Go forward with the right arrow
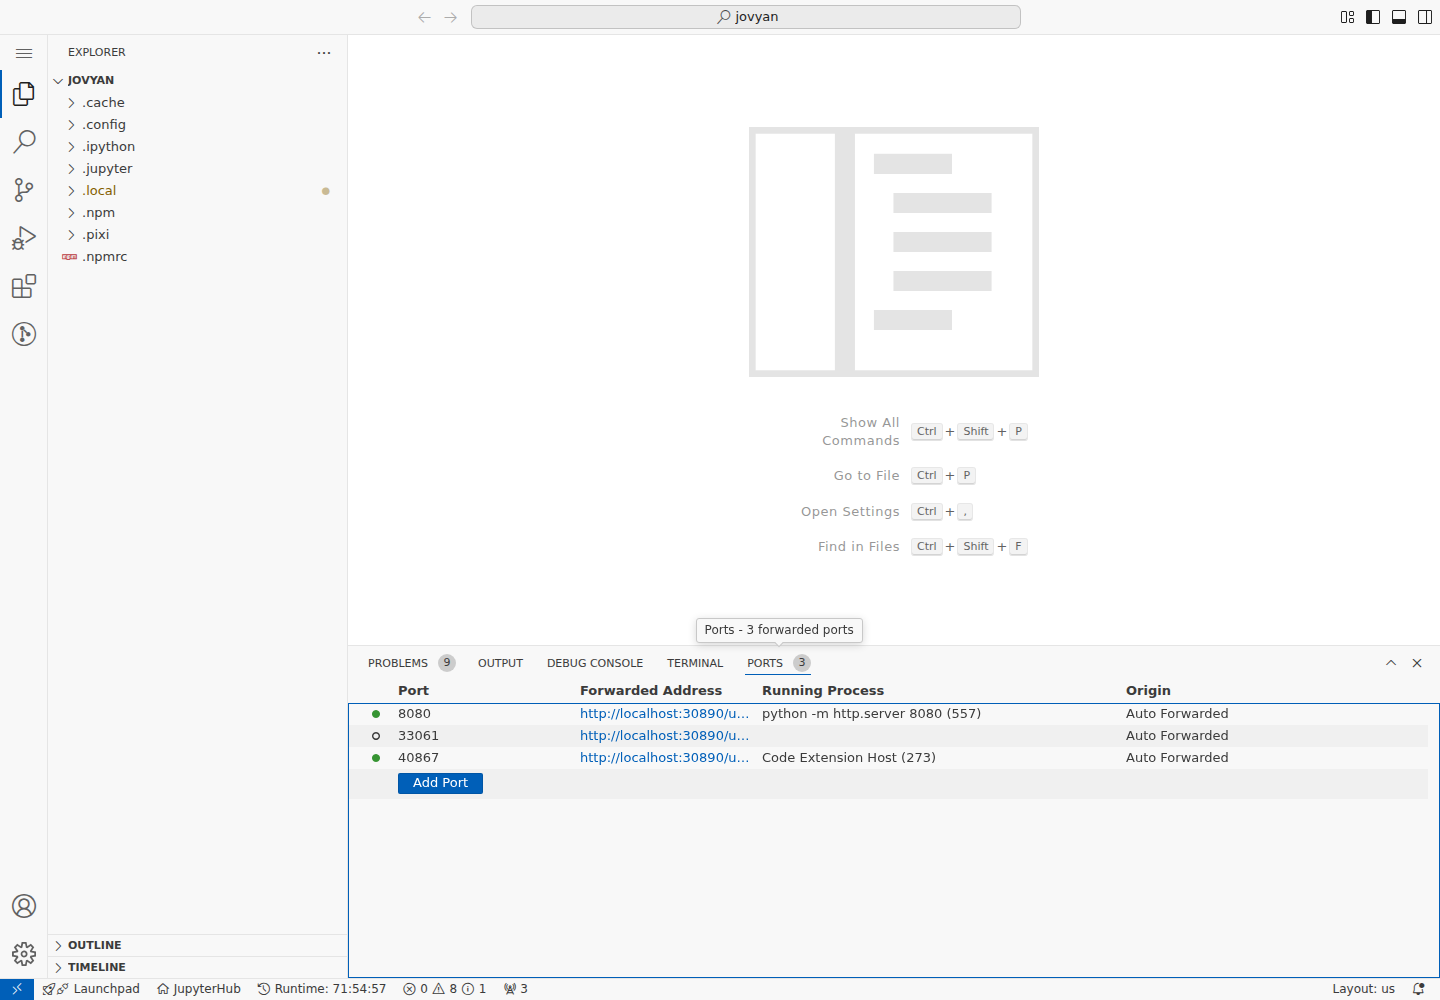 click(x=451, y=17)
